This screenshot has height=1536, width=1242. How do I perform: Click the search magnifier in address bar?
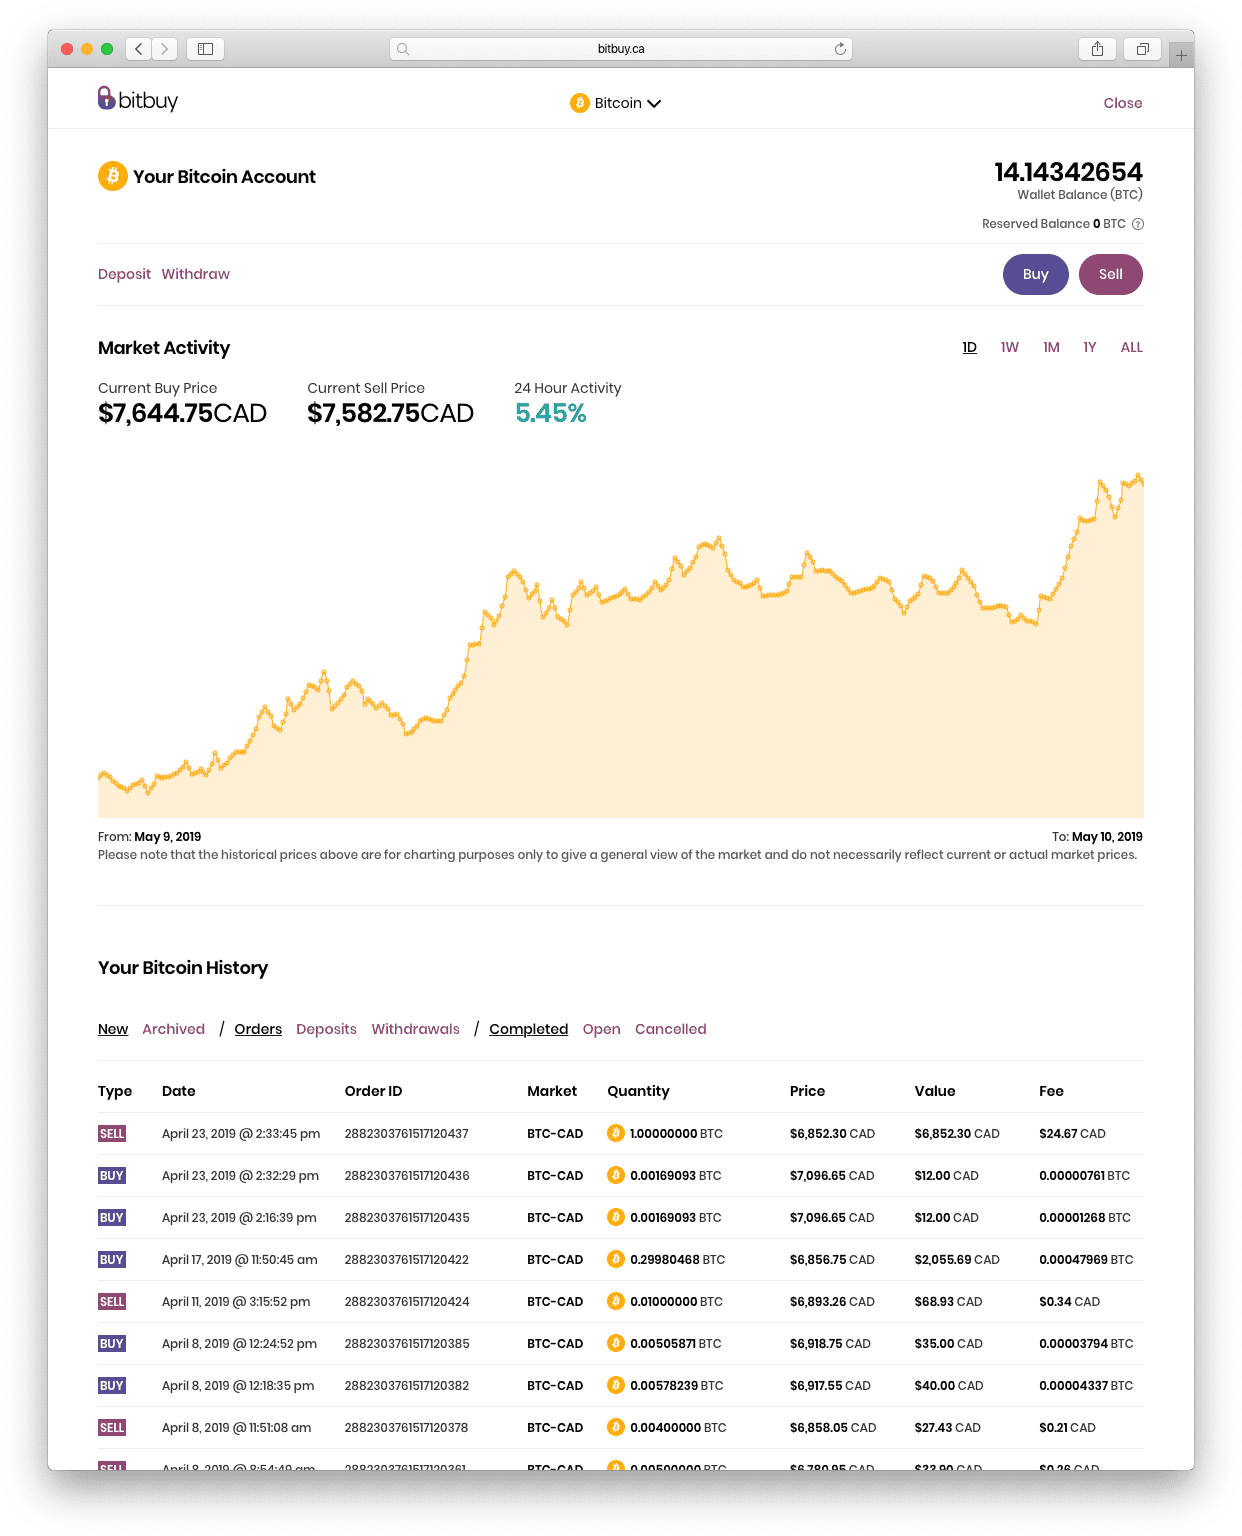coord(403,49)
